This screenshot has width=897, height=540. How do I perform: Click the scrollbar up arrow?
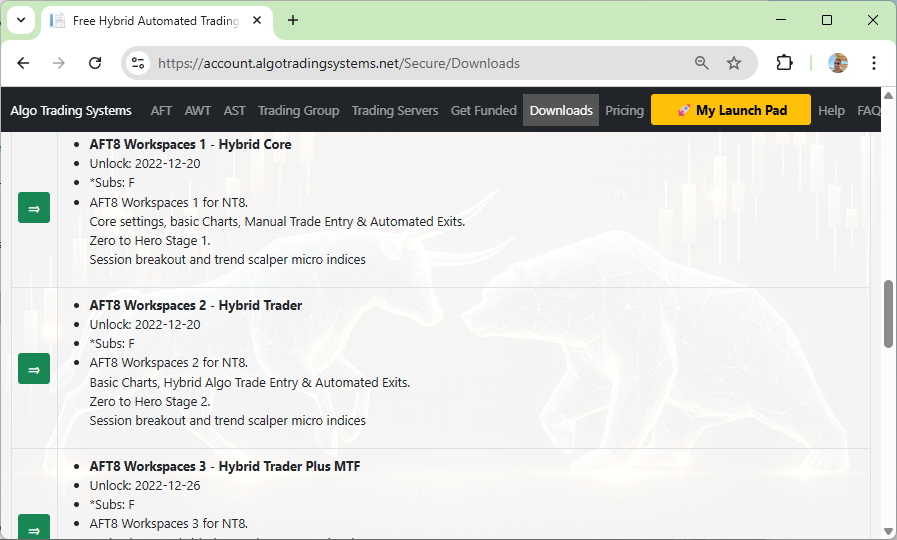[888, 95]
